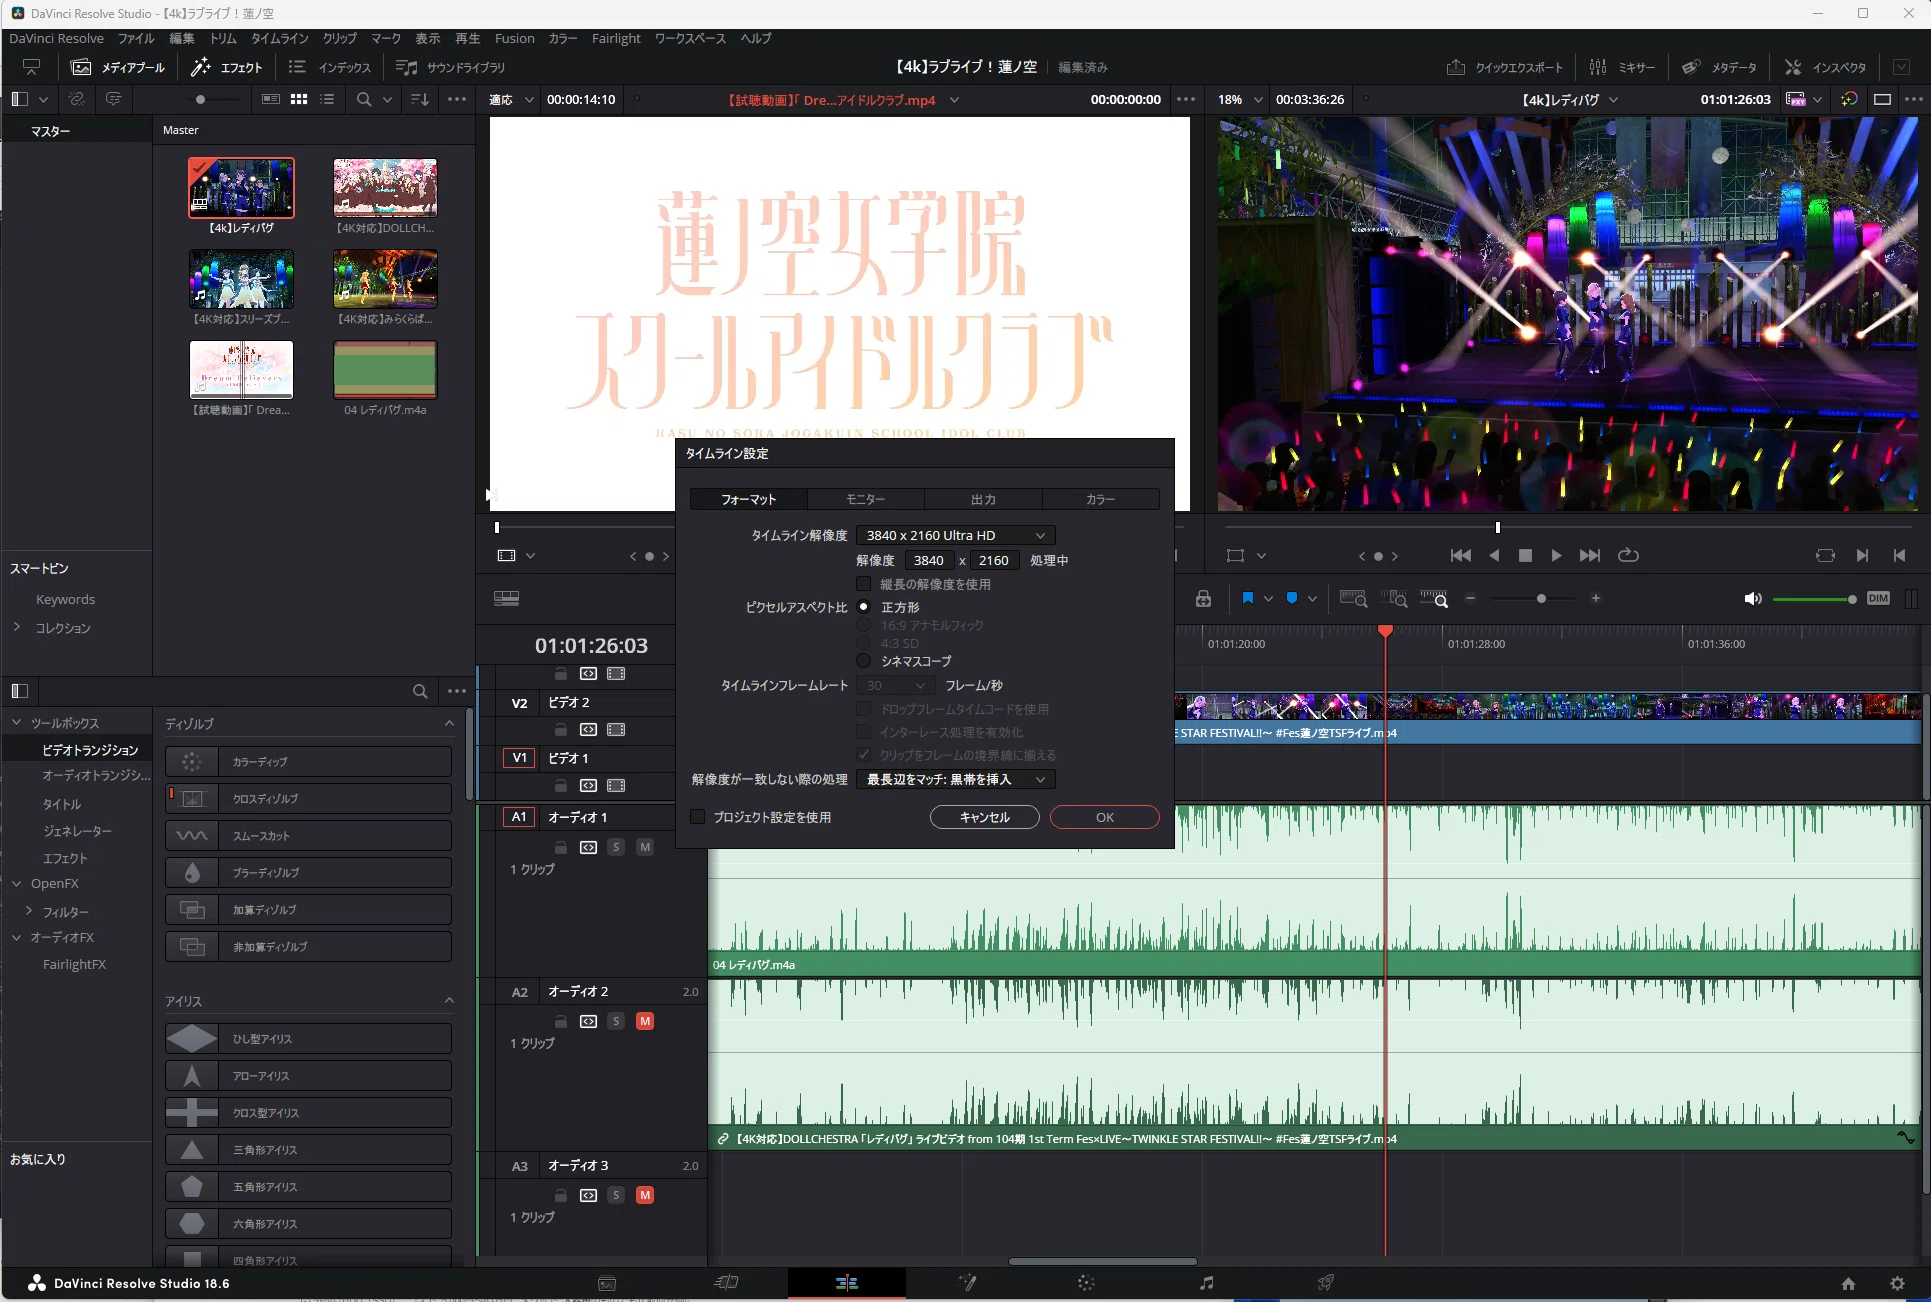Open the Media Pool panel
This screenshot has width=1931, height=1302.
pos(118,67)
